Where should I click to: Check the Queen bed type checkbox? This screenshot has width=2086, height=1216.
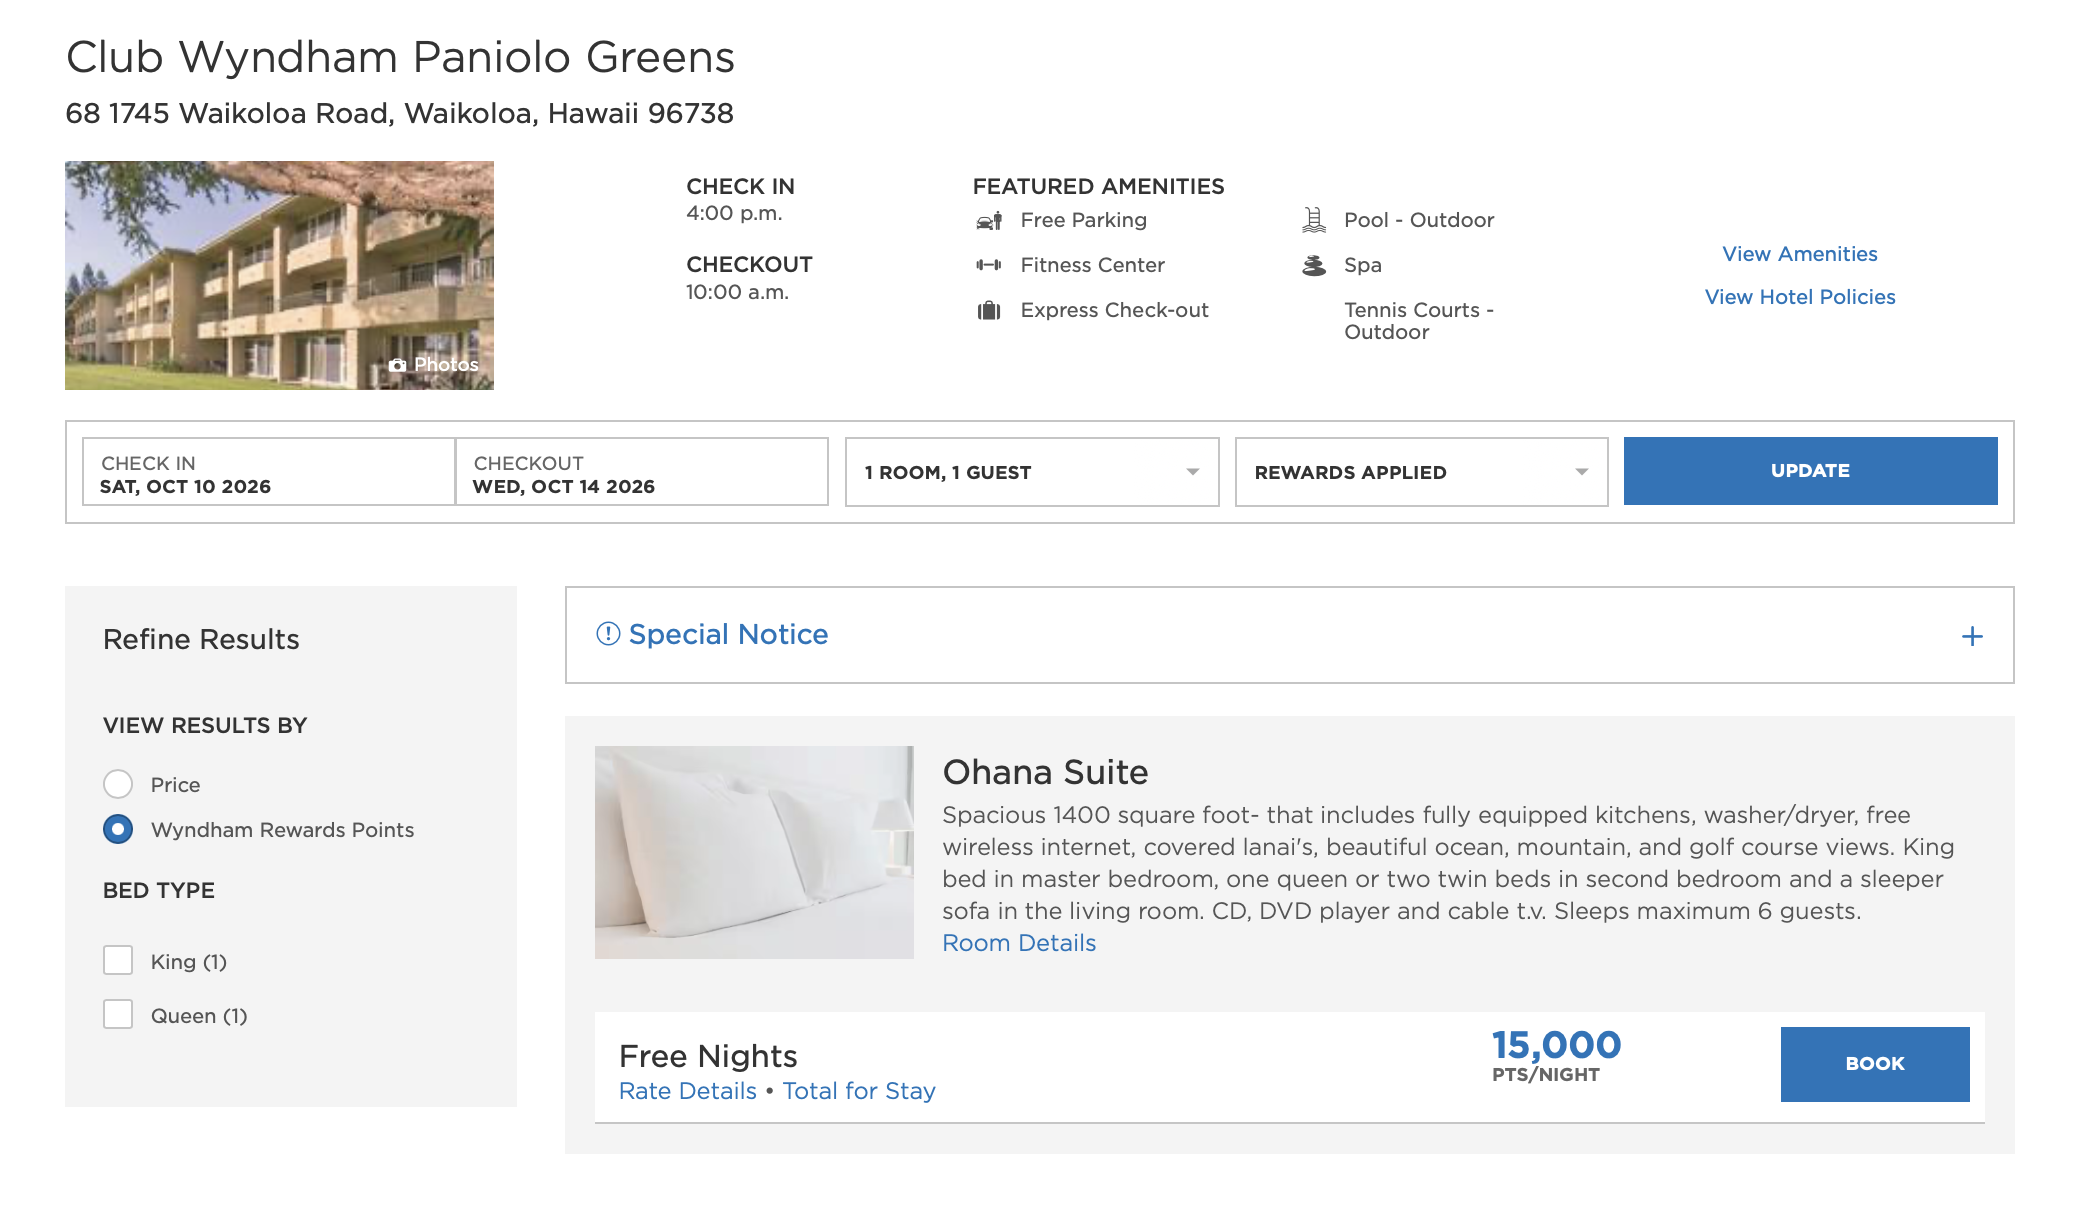click(x=118, y=1014)
